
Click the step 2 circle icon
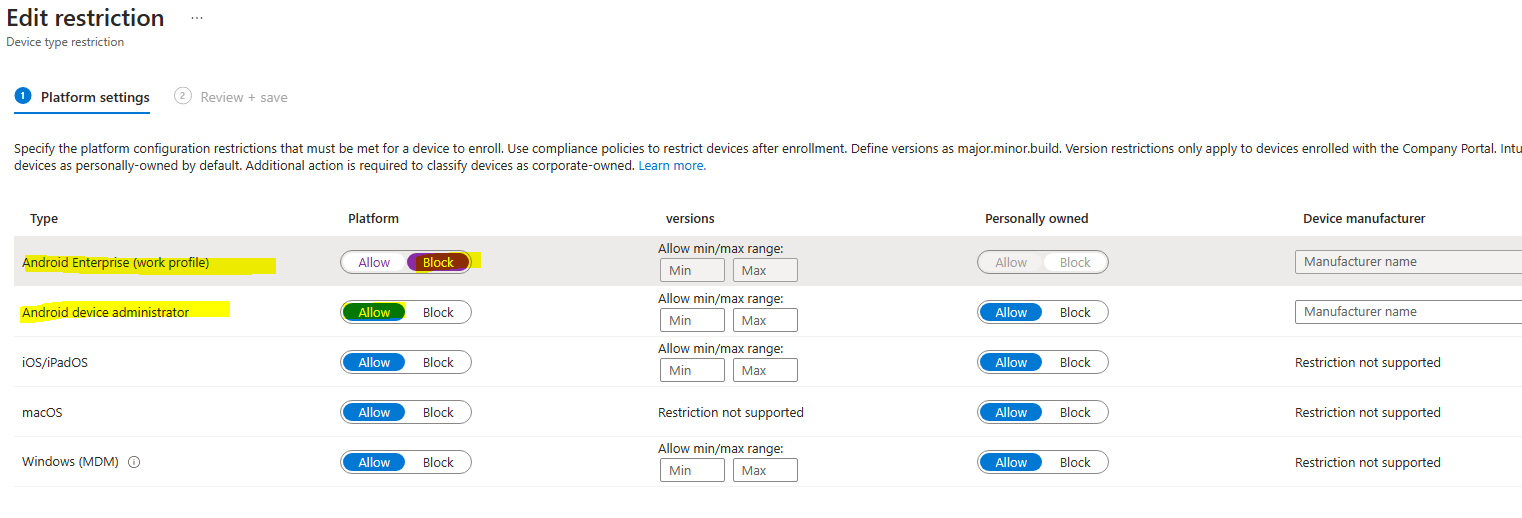pos(182,96)
